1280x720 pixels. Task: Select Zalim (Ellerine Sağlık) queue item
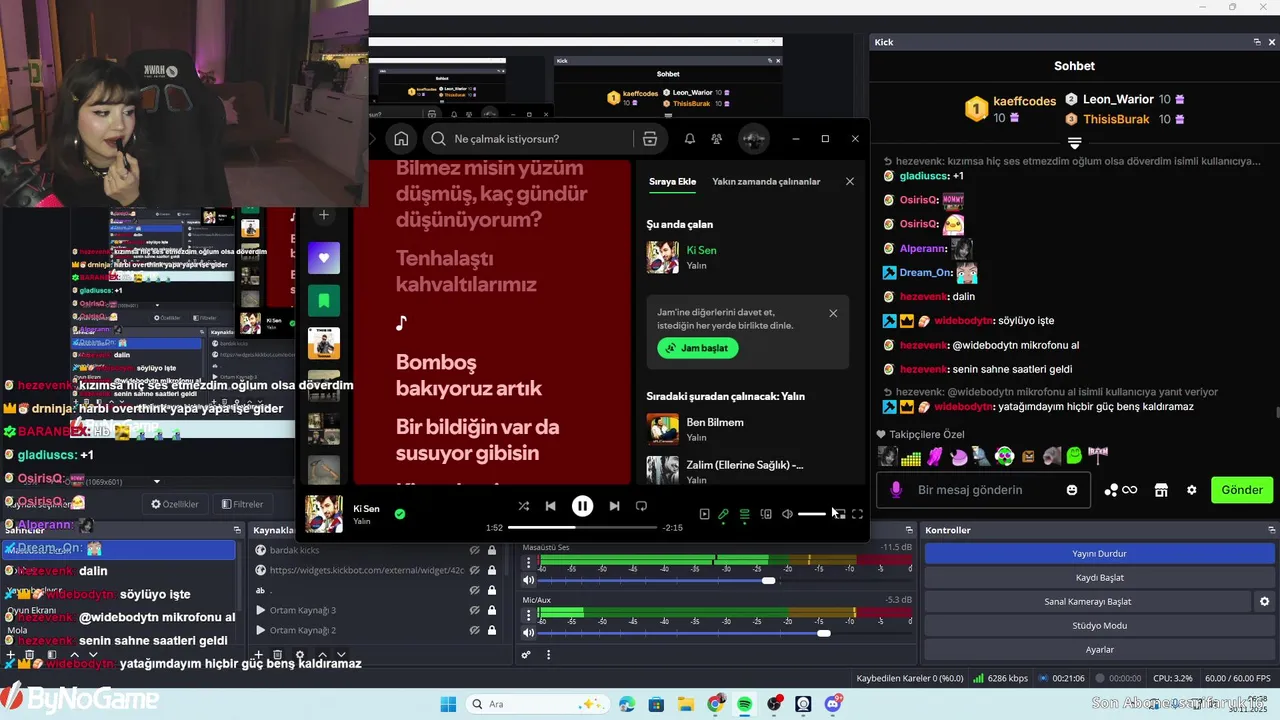[748, 470]
